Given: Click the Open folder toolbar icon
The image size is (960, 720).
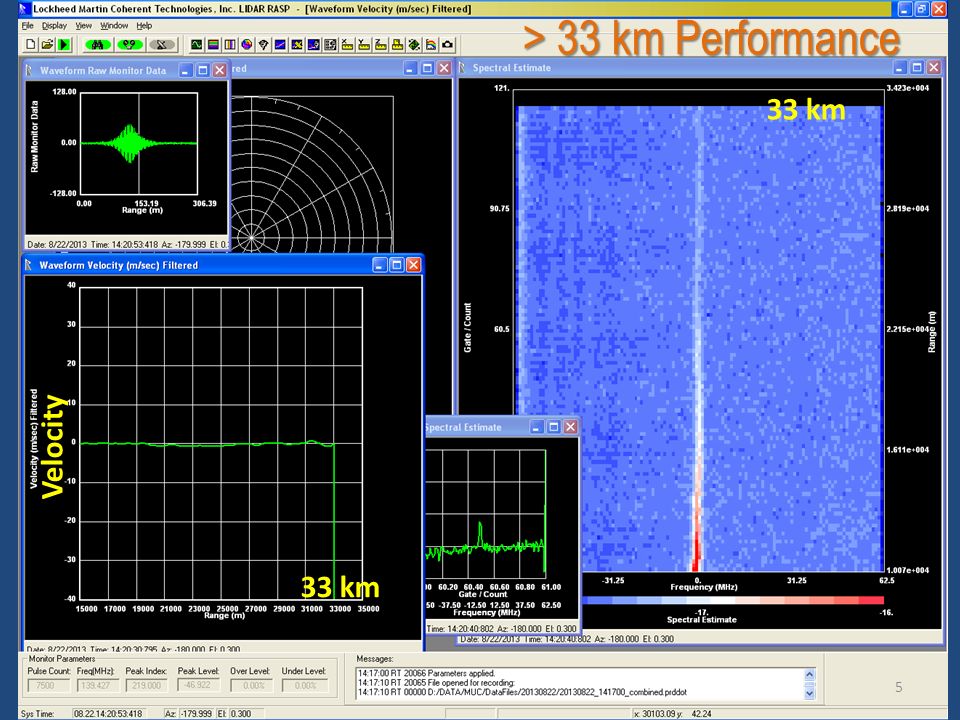Looking at the screenshot, I should [x=47, y=45].
